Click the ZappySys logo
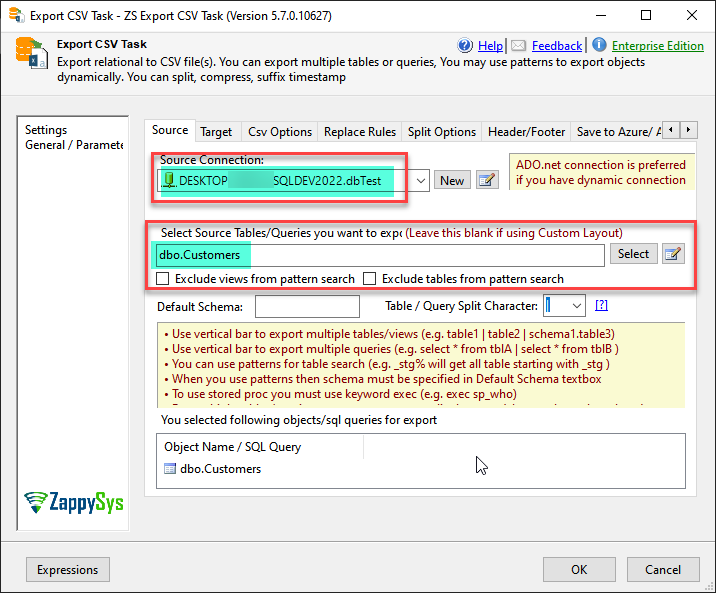 click(x=74, y=503)
